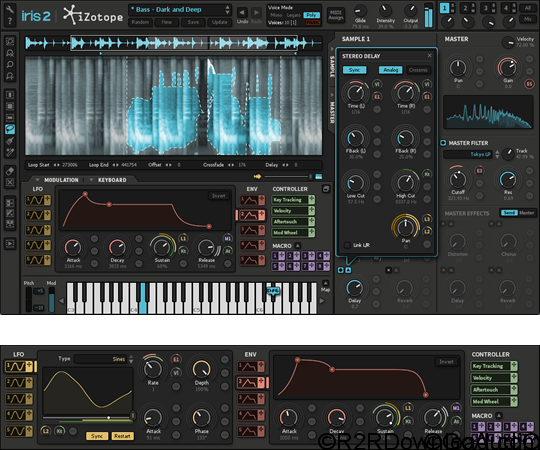Click the L3 modulation slot beside Stereo Delay Pan
Image resolution: width=540 pixels, height=450 pixels.
click(x=427, y=219)
